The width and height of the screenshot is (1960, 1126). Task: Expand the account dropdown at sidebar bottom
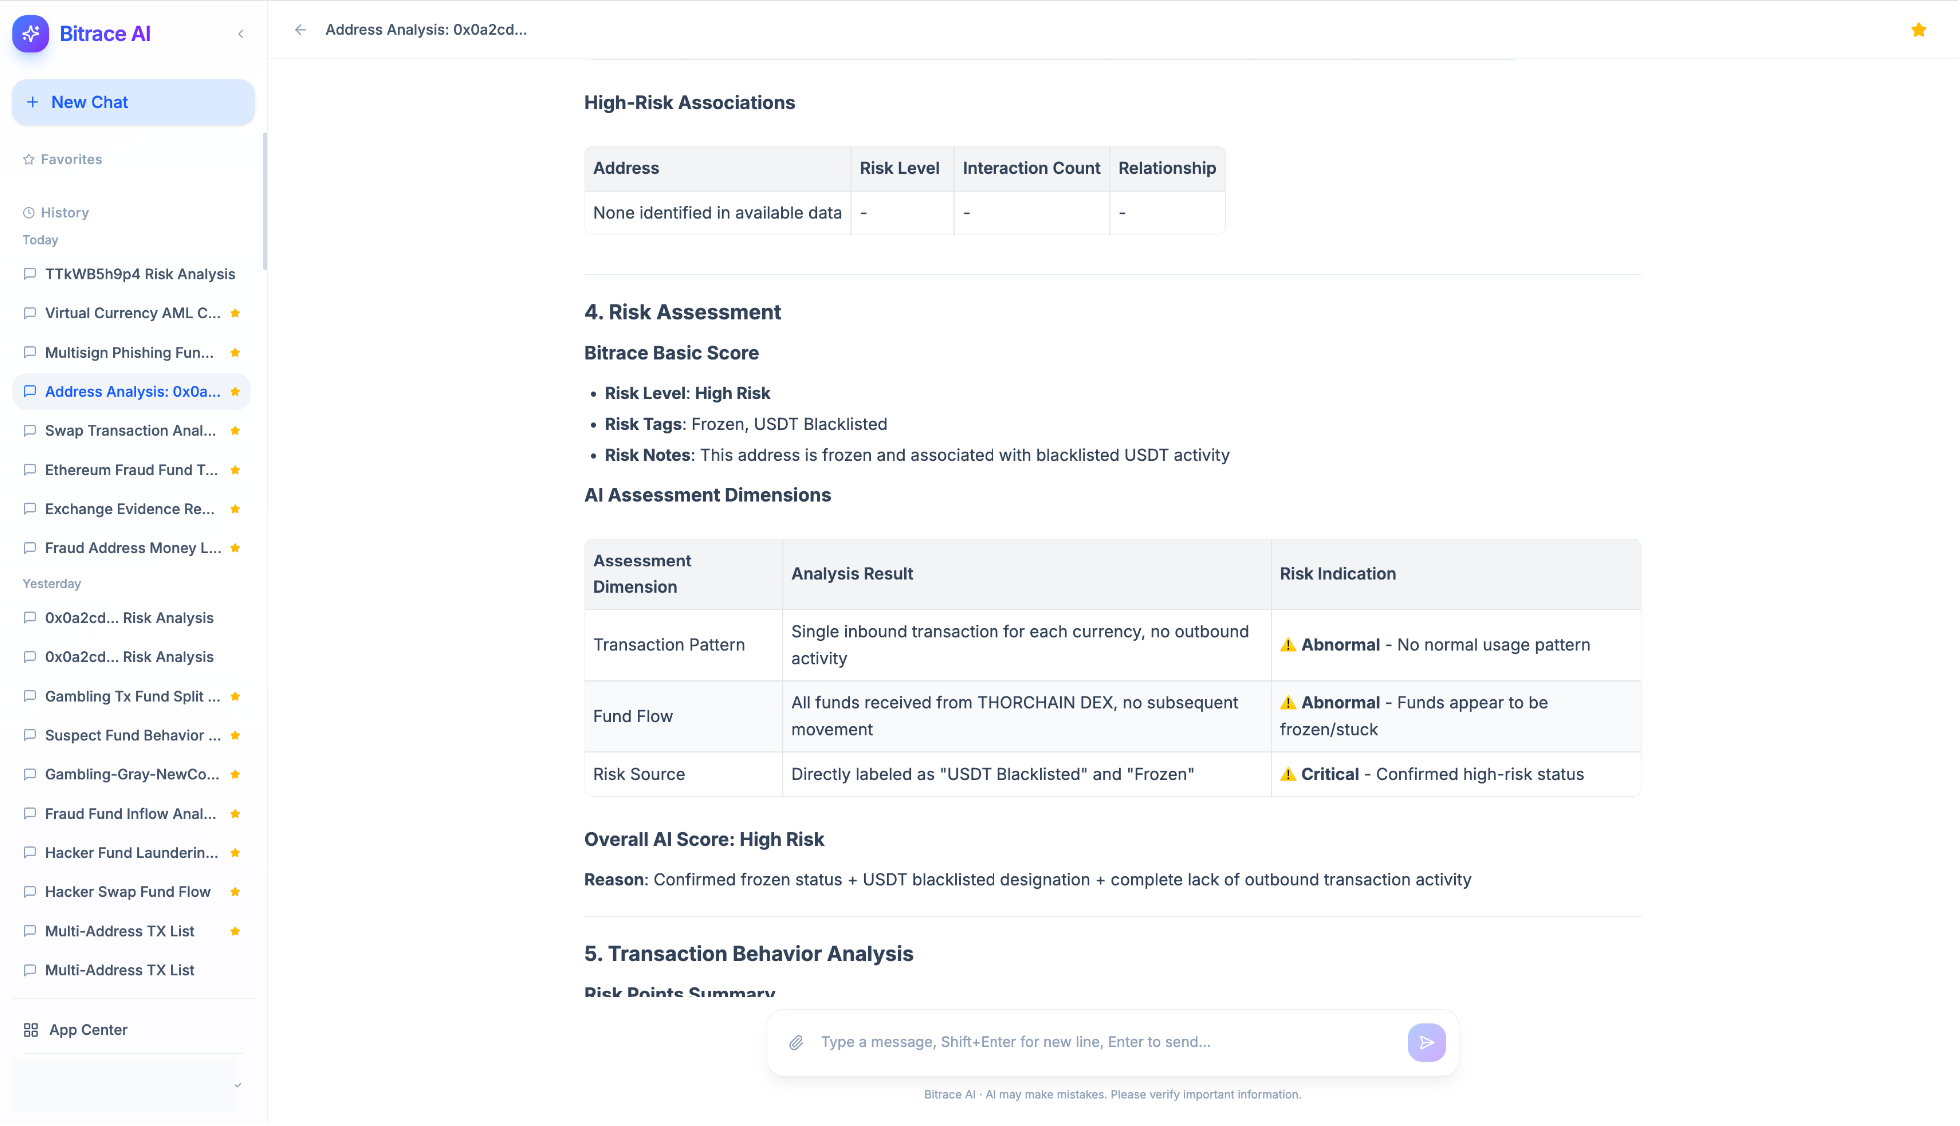click(x=238, y=1085)
